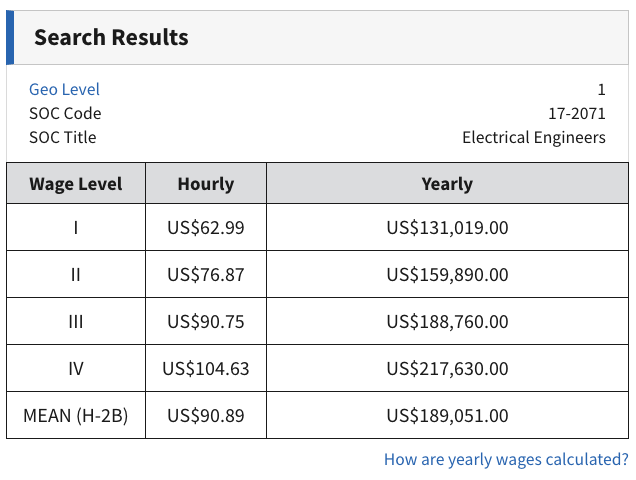
Task: Click the Geo Level link
Action: pos(64,90)
